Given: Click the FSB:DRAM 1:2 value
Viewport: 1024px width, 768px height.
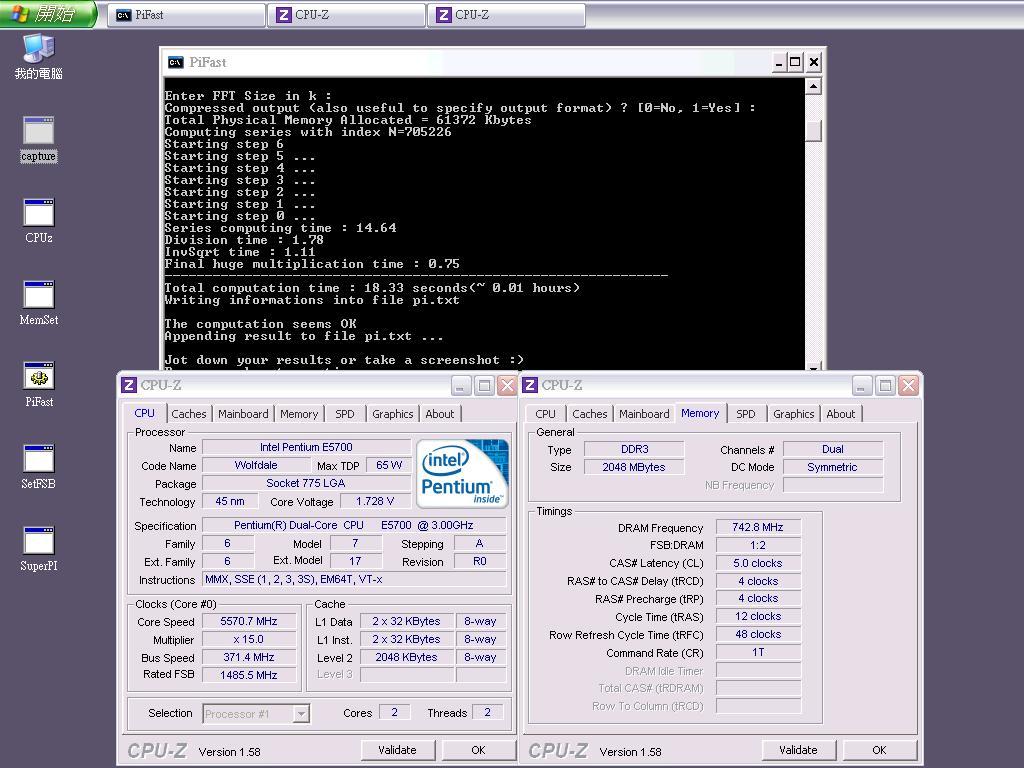Looking at the screenshot, I should click(x=758, y=545).
